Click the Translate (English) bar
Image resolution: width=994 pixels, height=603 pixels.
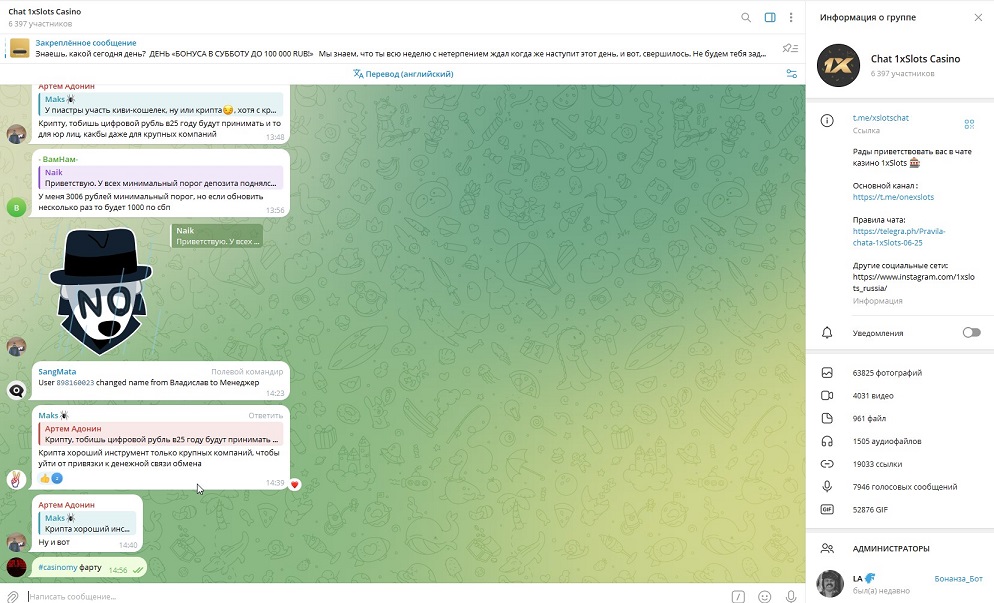pyautogui.click(x=403, y=74)
